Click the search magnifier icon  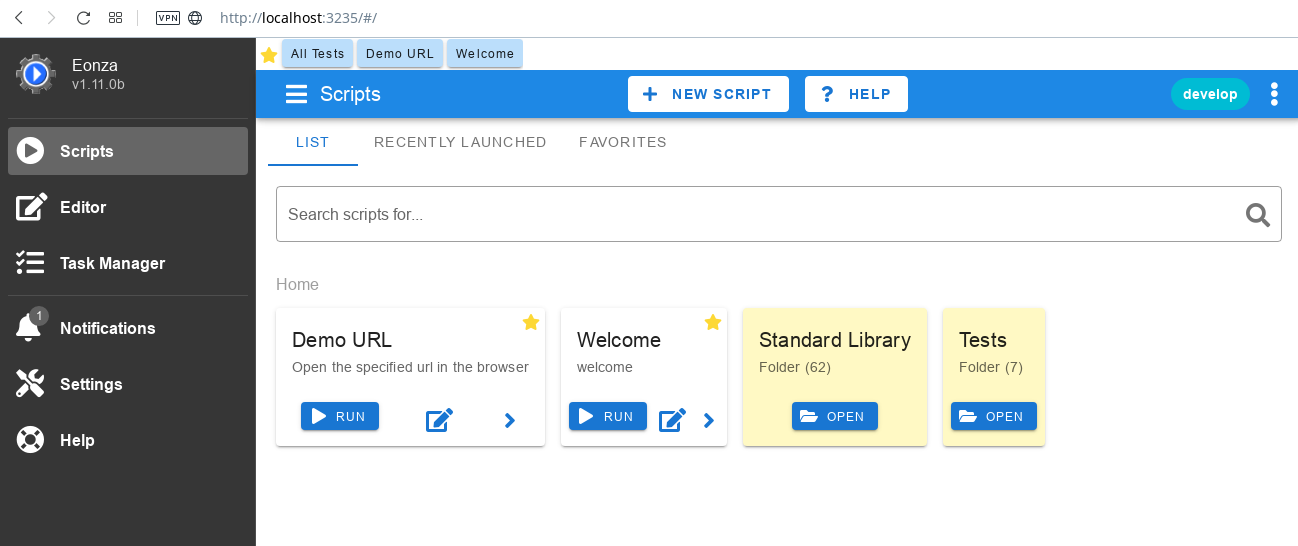(x=1258, y=214)
